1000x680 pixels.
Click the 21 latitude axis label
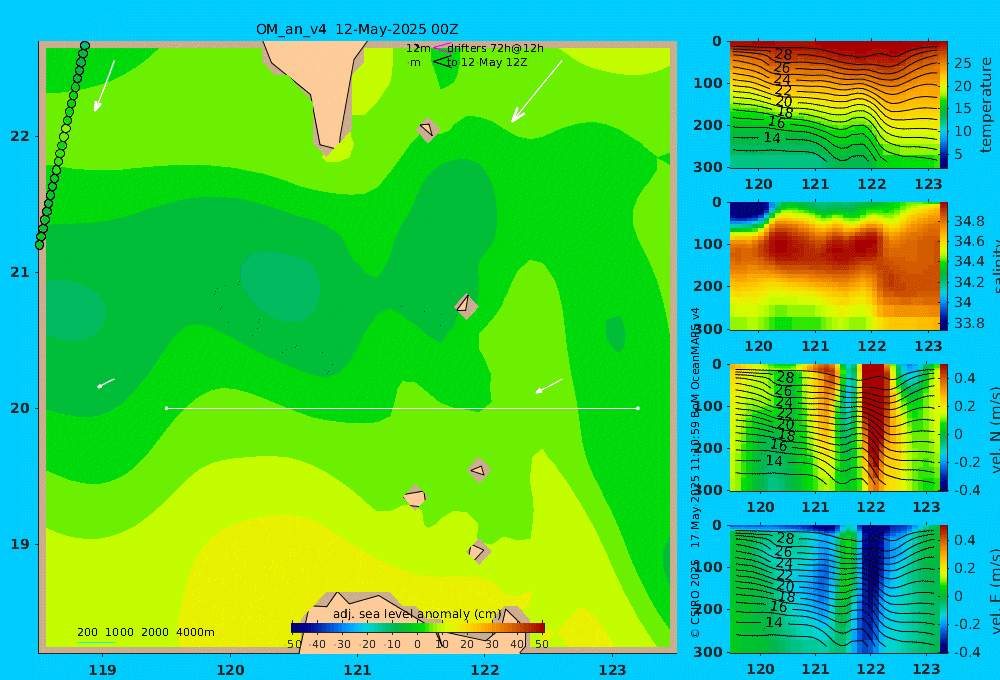(x=20, y=272)
